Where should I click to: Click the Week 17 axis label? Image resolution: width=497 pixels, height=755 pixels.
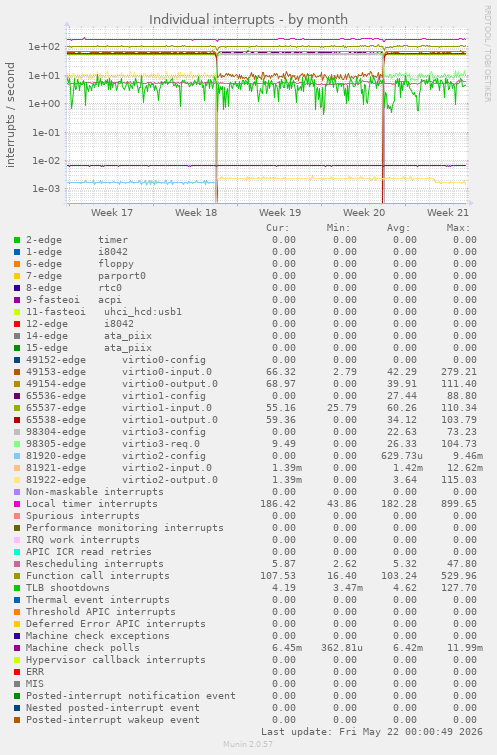click(112, 212)
